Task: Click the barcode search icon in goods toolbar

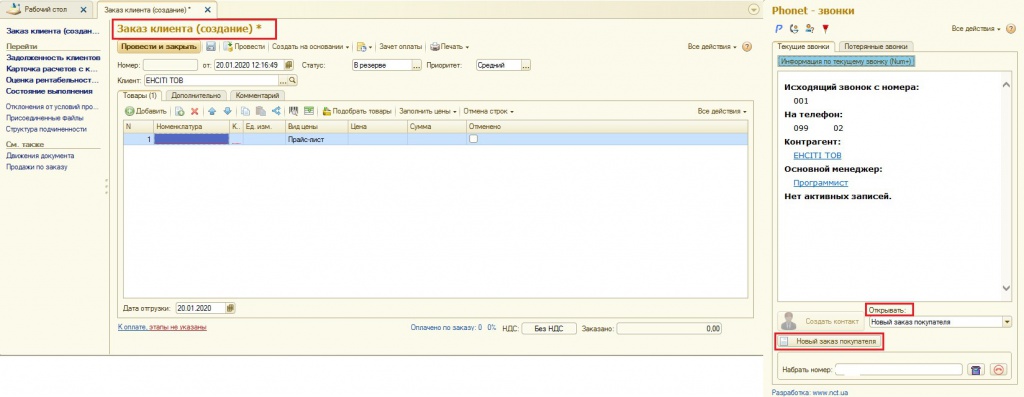Action: click(x=294, y=112)
